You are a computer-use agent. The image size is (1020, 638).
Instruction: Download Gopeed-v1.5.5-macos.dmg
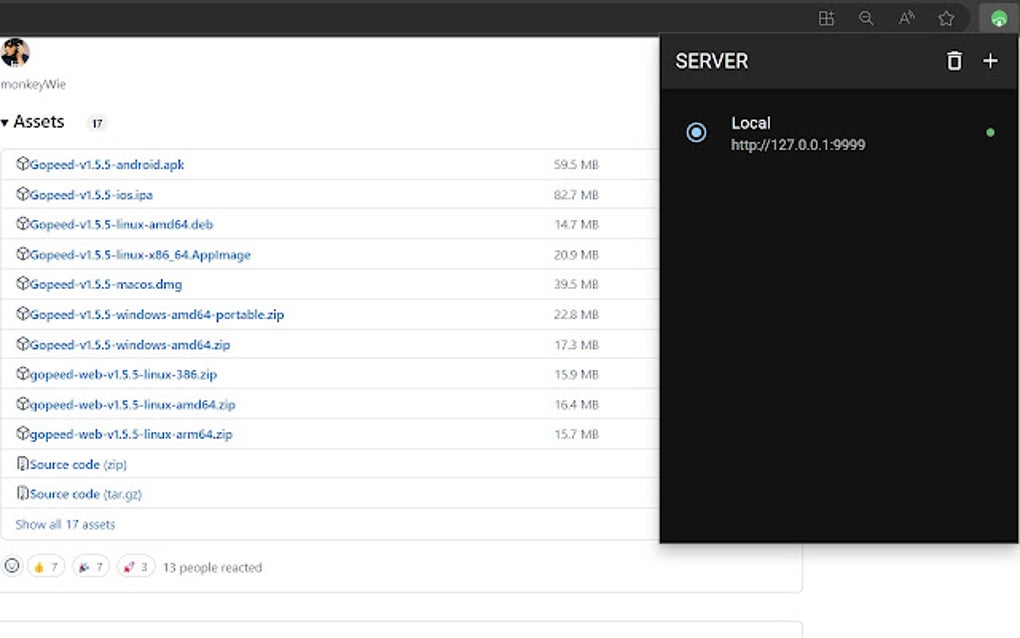tap(105, 285)
